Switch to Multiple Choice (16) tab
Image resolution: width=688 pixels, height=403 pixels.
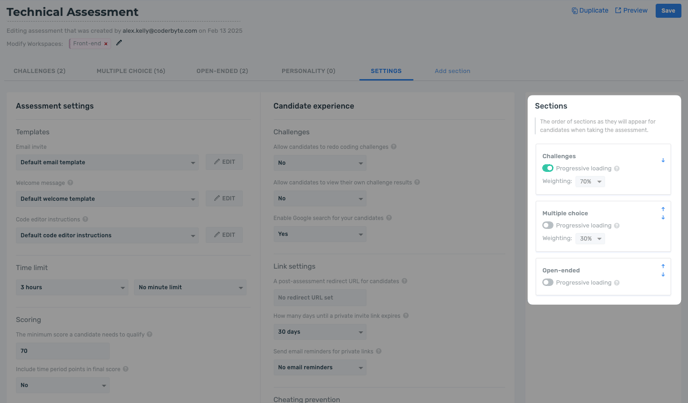pyautogui.click(x=131, y=71)
